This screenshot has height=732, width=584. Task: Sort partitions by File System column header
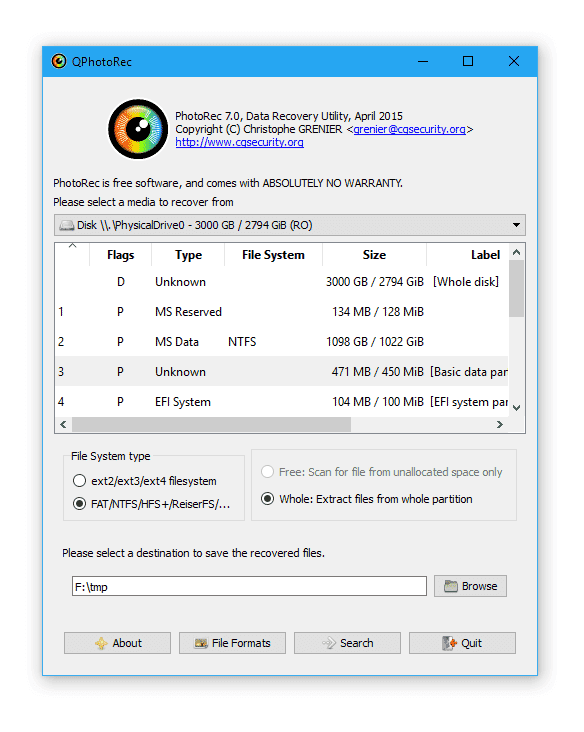pyautogui.click(x=273, y=255)
